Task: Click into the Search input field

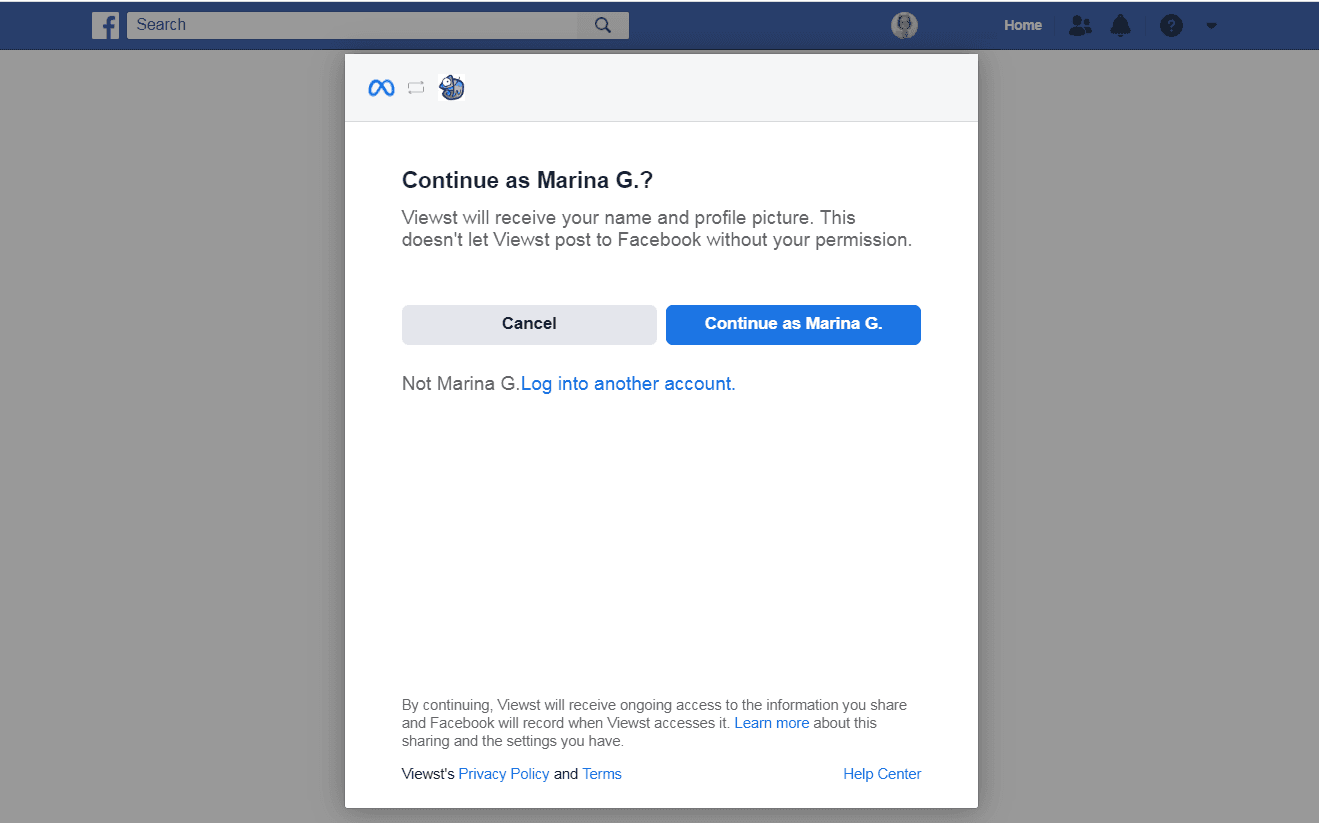Action: (x=353, y=25)
